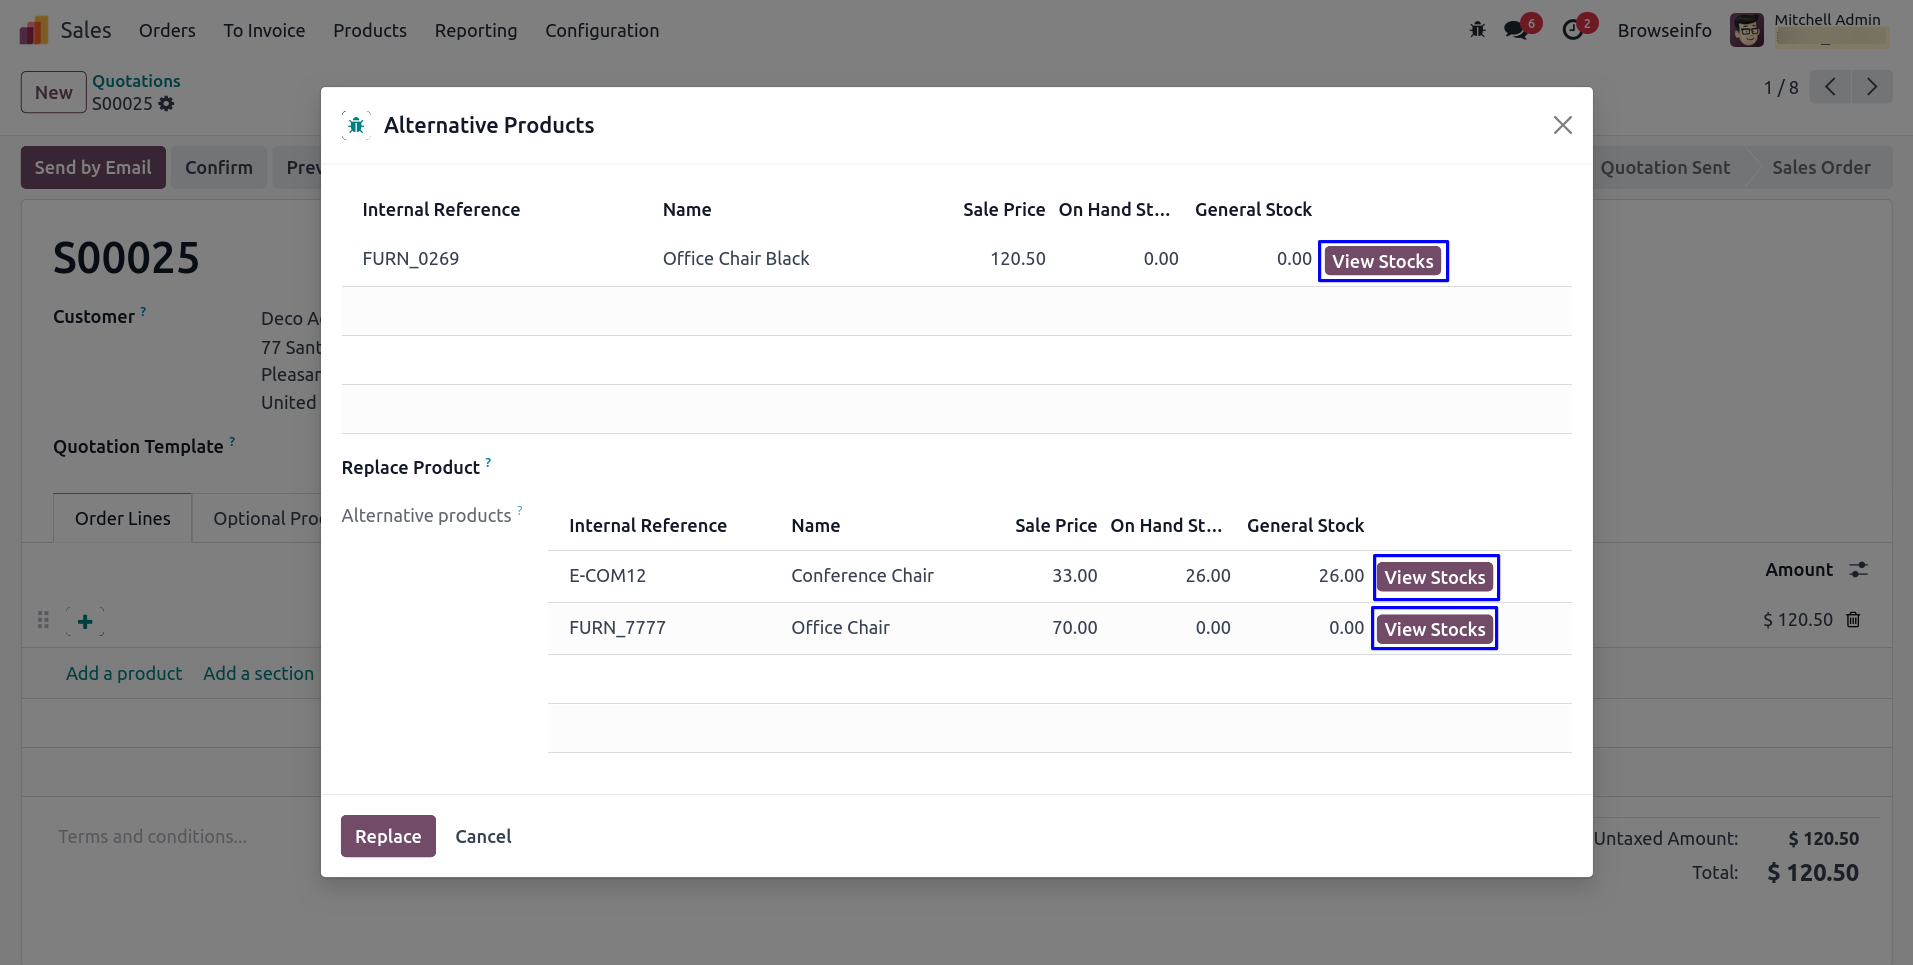Open the messages conversation icon

point(1516,30)
